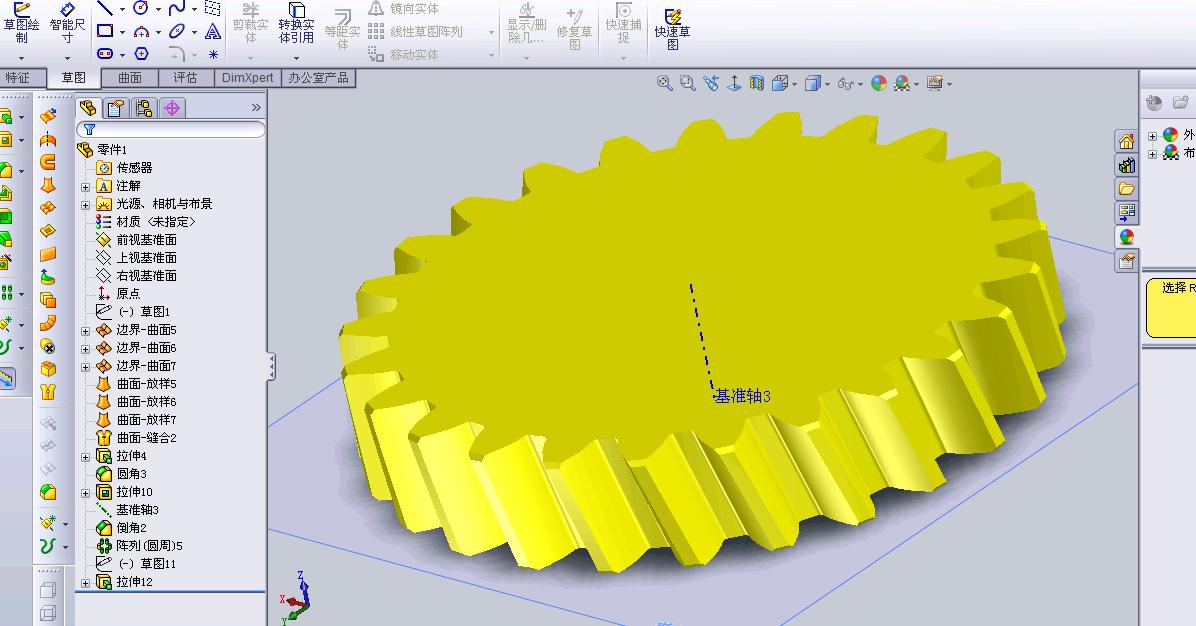The height and width of the screenshot is (626, 1196).
Task: Switch to the 草图 ribbon tab
Action: [74, 77]
